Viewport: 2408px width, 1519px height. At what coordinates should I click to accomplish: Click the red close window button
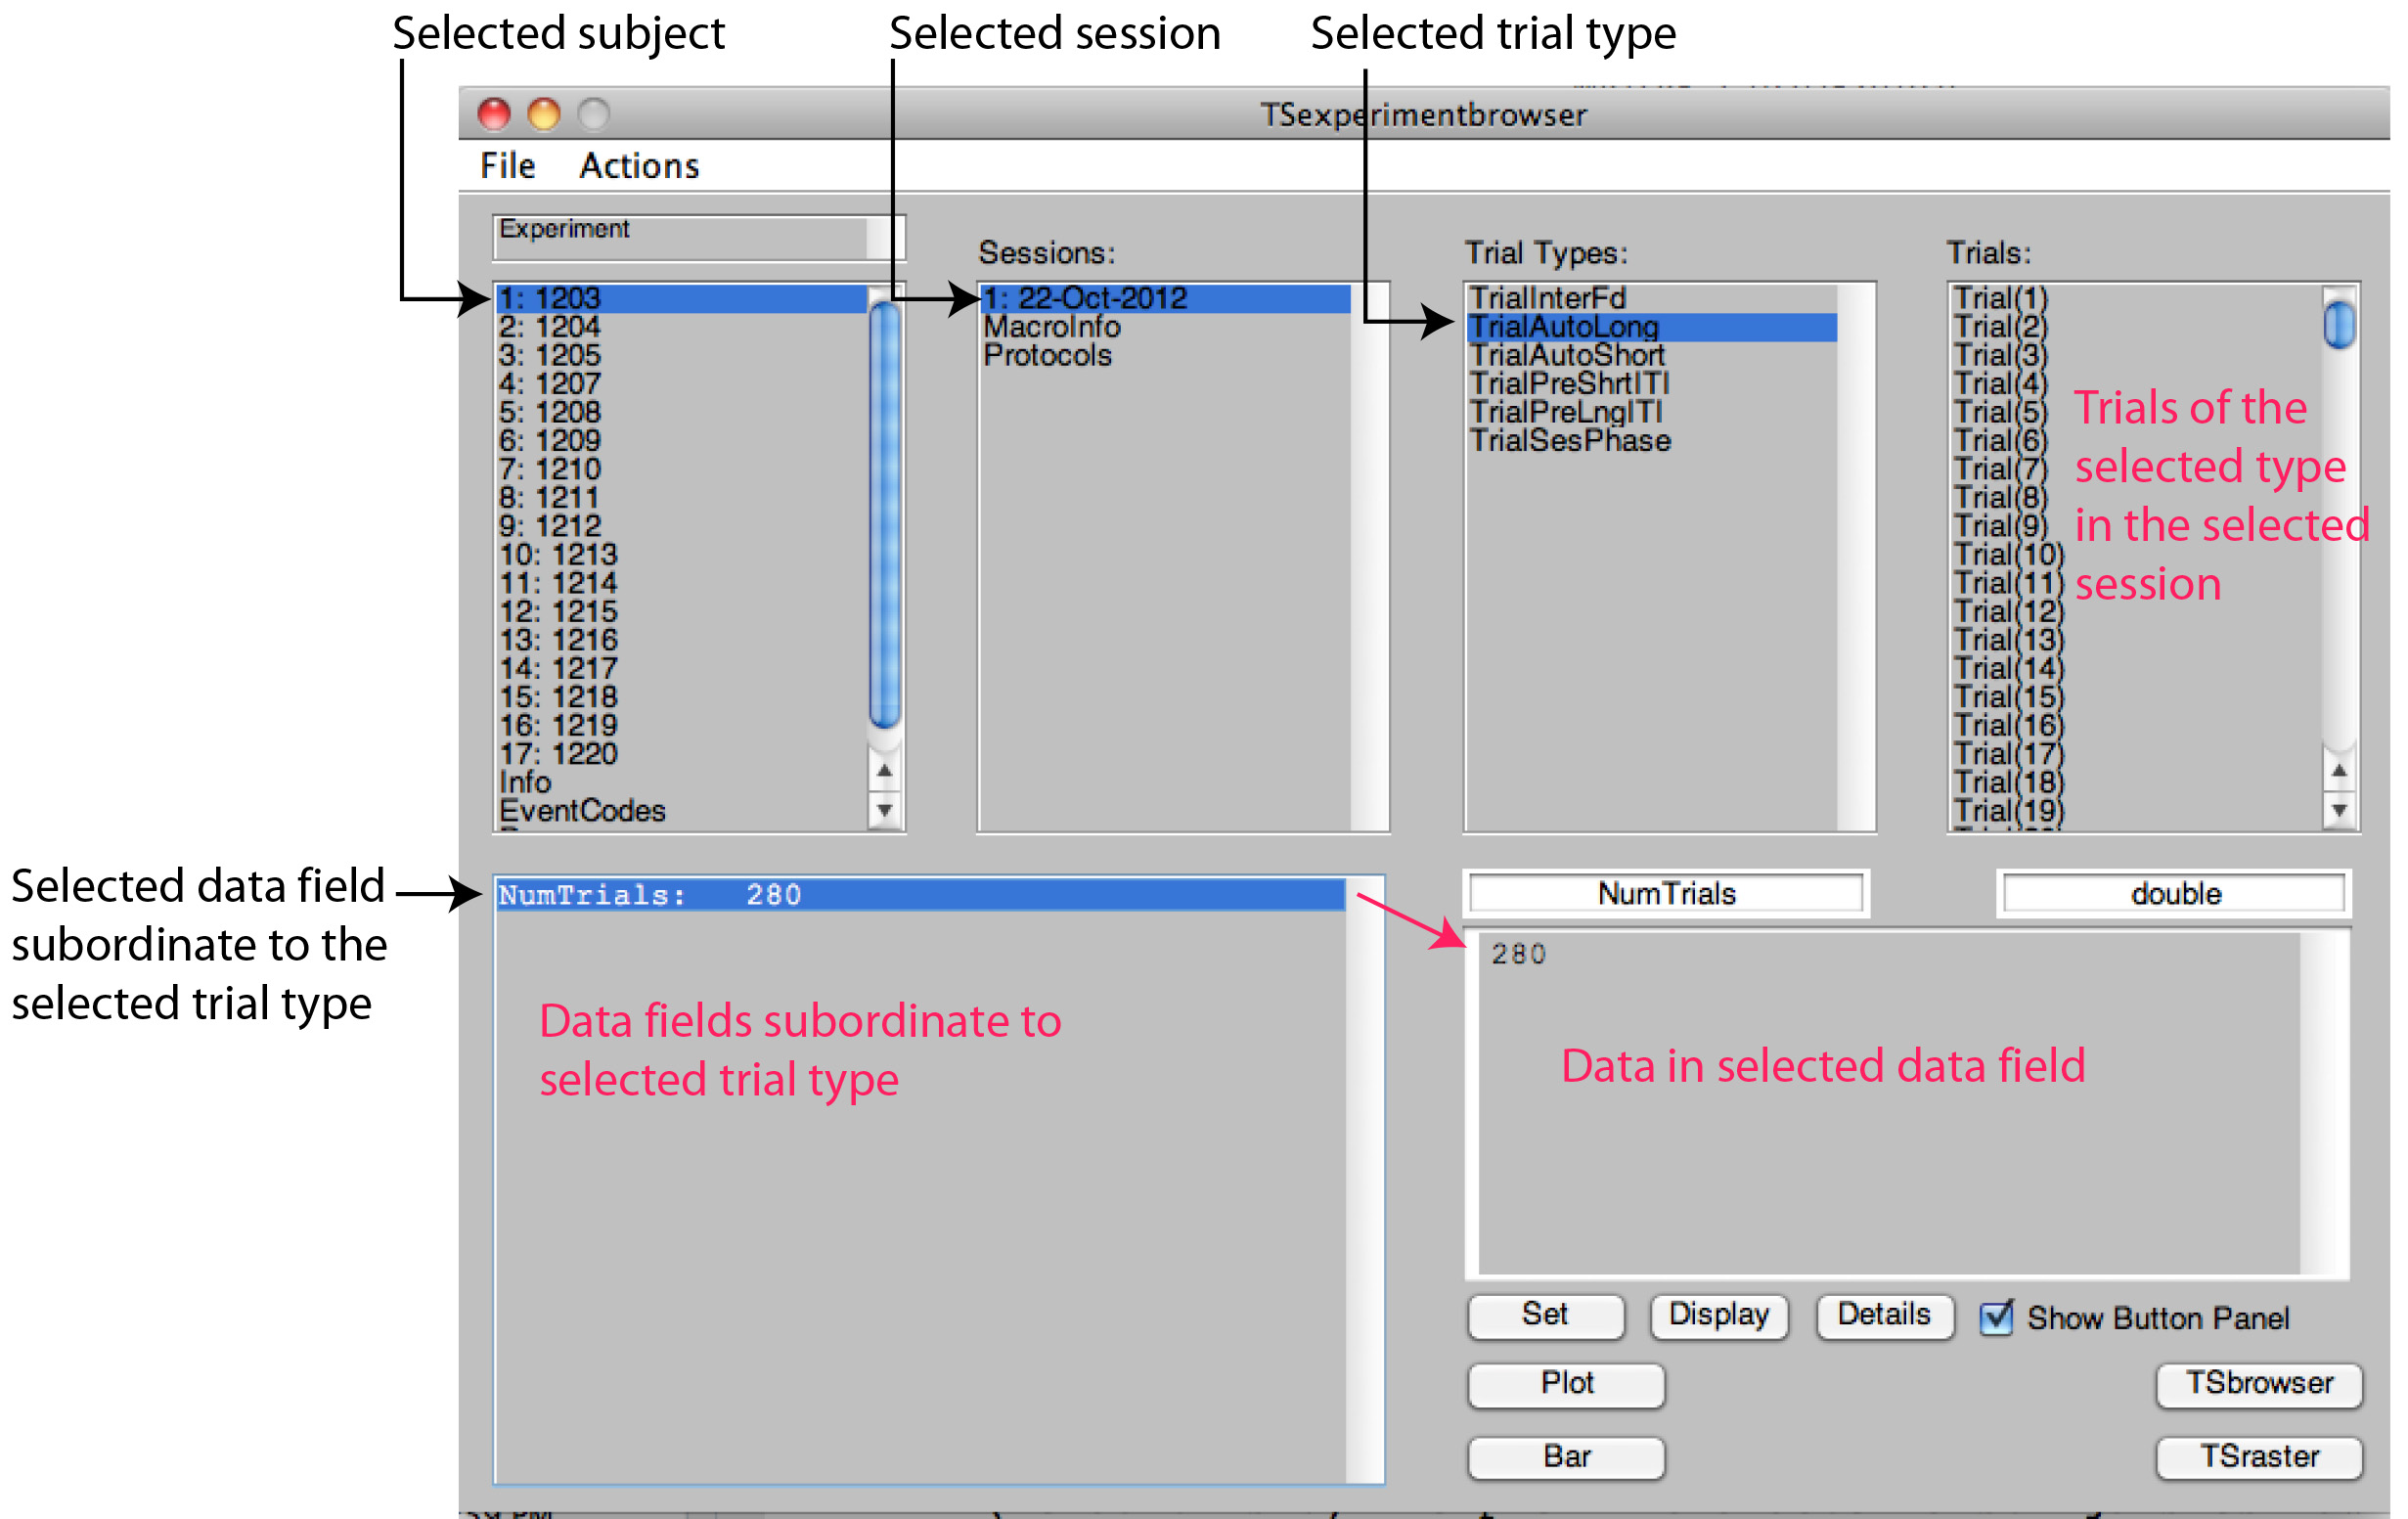tap(494, 114)
